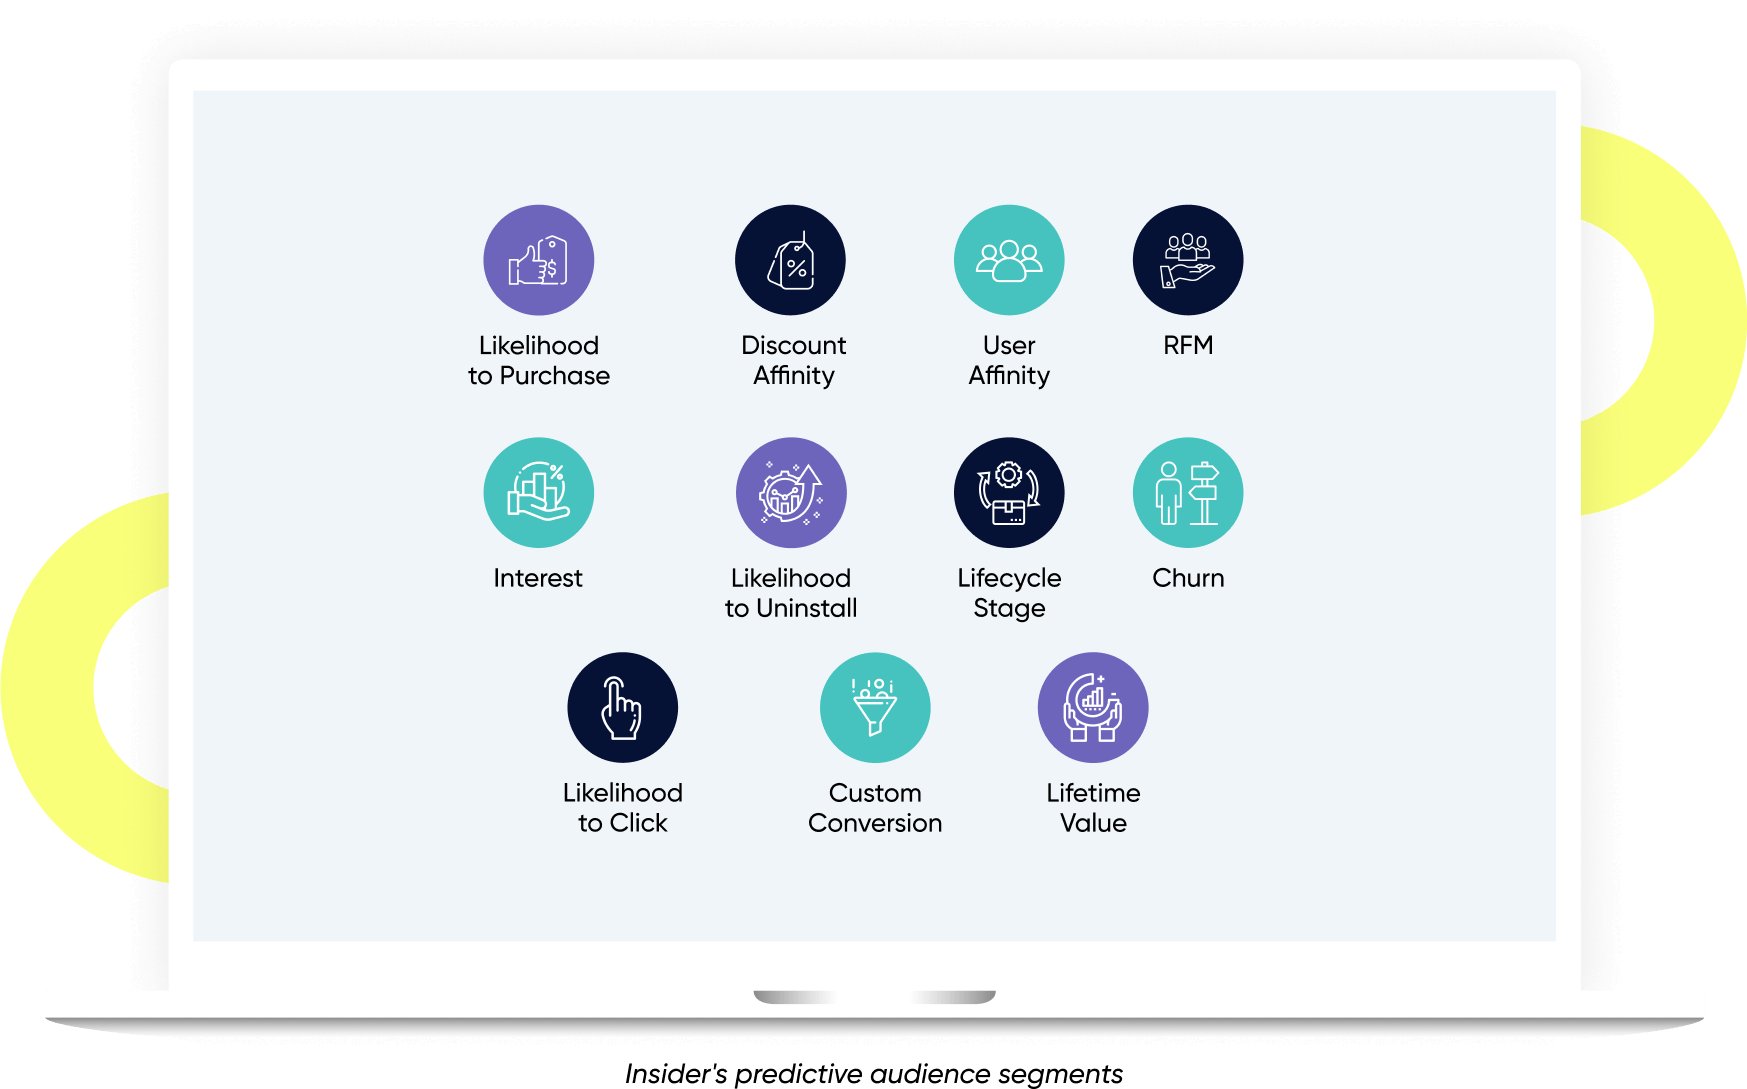The image size is (1747, 1089).
Task: Click the "RFM" text label
Action: coord(1188,345)
